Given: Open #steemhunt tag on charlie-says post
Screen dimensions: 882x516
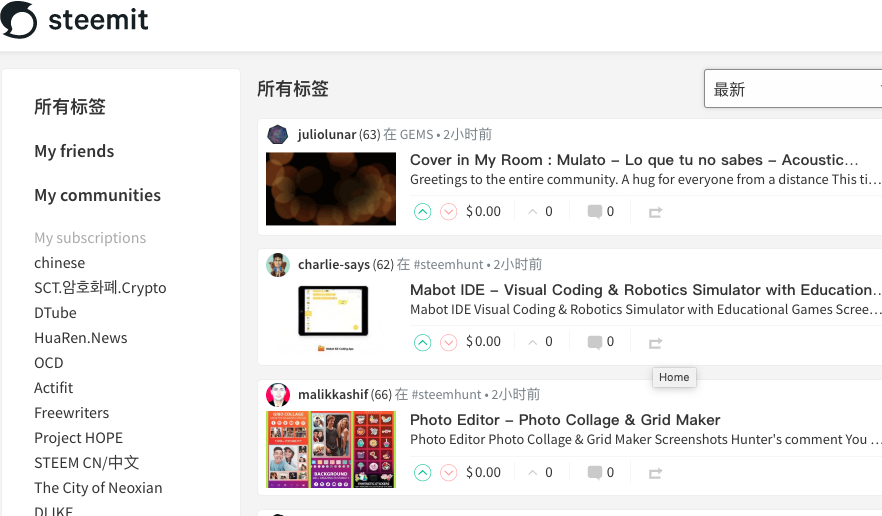Looking at the screenshot, I should coord(448,264).
